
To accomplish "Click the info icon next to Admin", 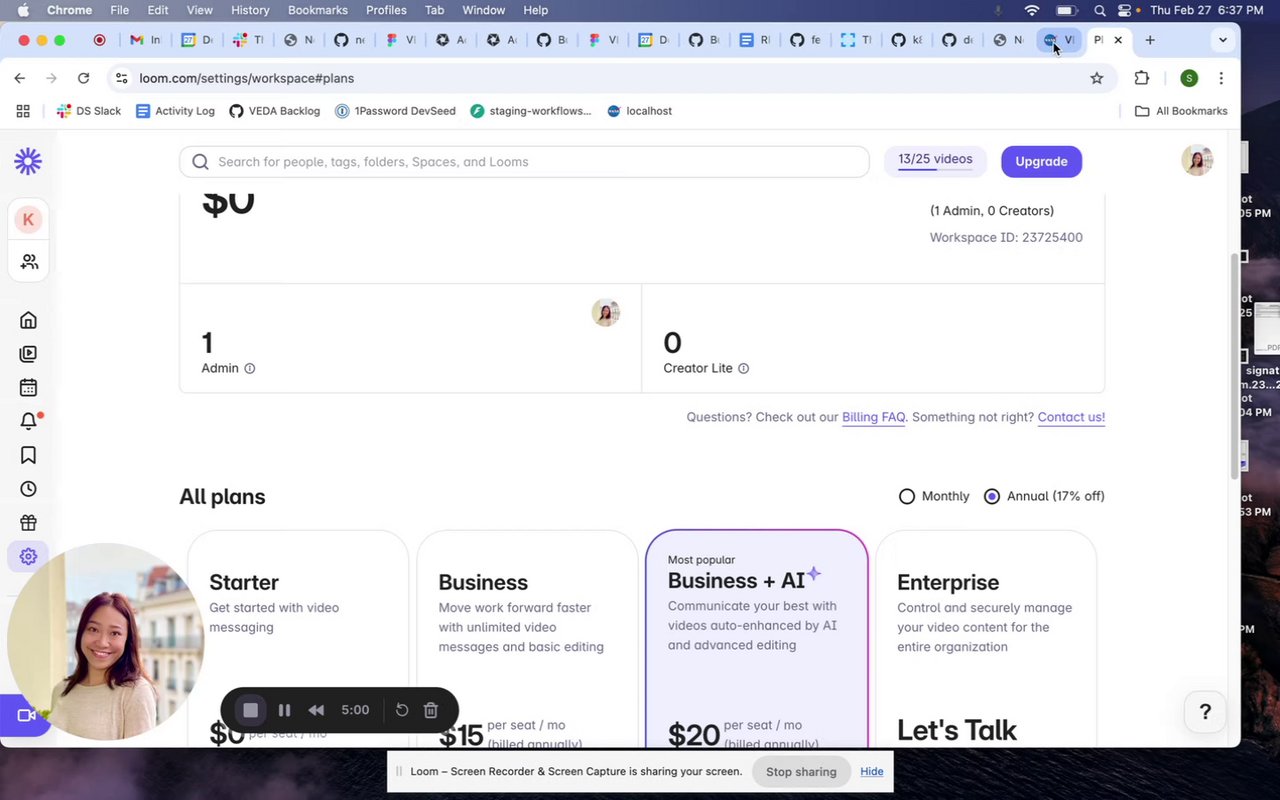I will click(250, 368).
